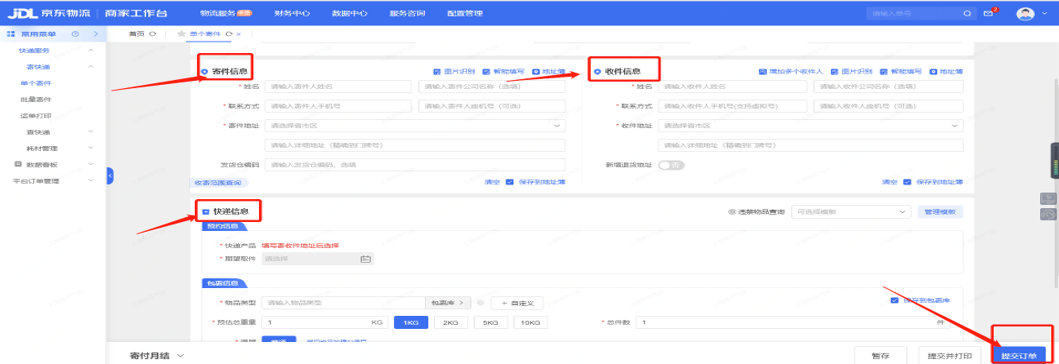Click the 提交订单 button
1059x364 pixels.
click(x=1019, y=355)
